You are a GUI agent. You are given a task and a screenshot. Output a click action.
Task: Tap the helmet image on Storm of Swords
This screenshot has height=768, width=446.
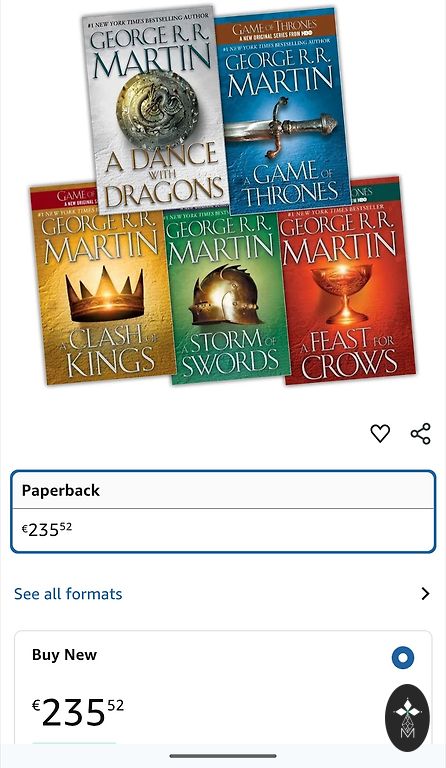pyautogui.click(x=225, y=295)
